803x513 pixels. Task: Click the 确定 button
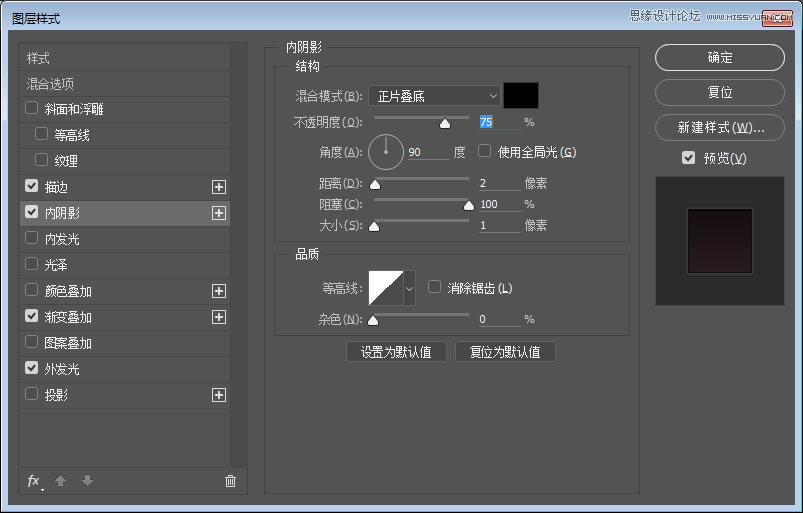720,57
